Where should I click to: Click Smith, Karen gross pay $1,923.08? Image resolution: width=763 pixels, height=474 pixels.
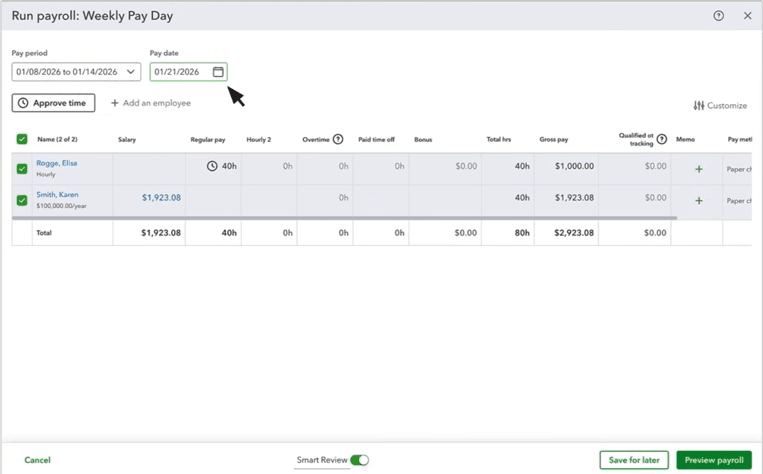[x=574, y=198]
